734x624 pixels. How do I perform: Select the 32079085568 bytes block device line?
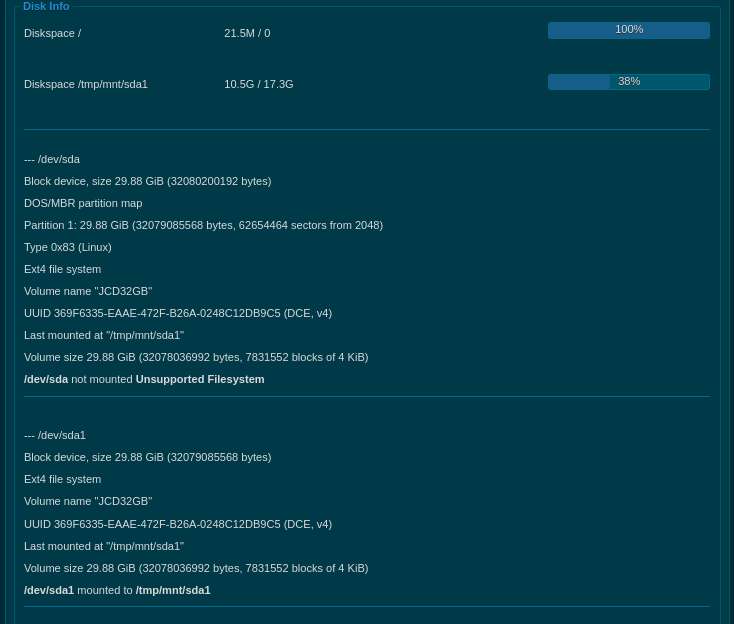click(x=147, y=457)
